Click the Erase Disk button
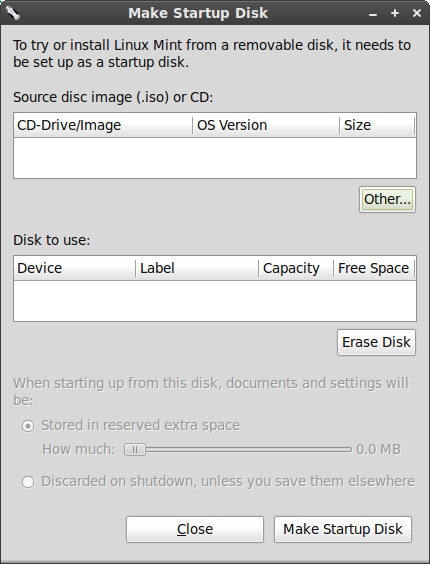Image resolution: width=430 pixels, height=564 pixels. pos(376,342)
